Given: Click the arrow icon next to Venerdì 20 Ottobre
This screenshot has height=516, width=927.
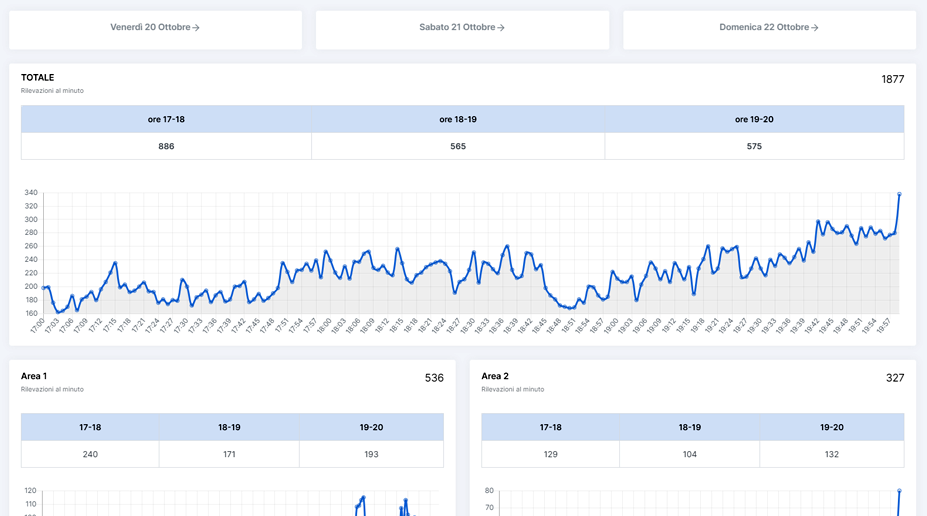Looking at the screenshot, I should pyautogui.click(x=196, y=28).
